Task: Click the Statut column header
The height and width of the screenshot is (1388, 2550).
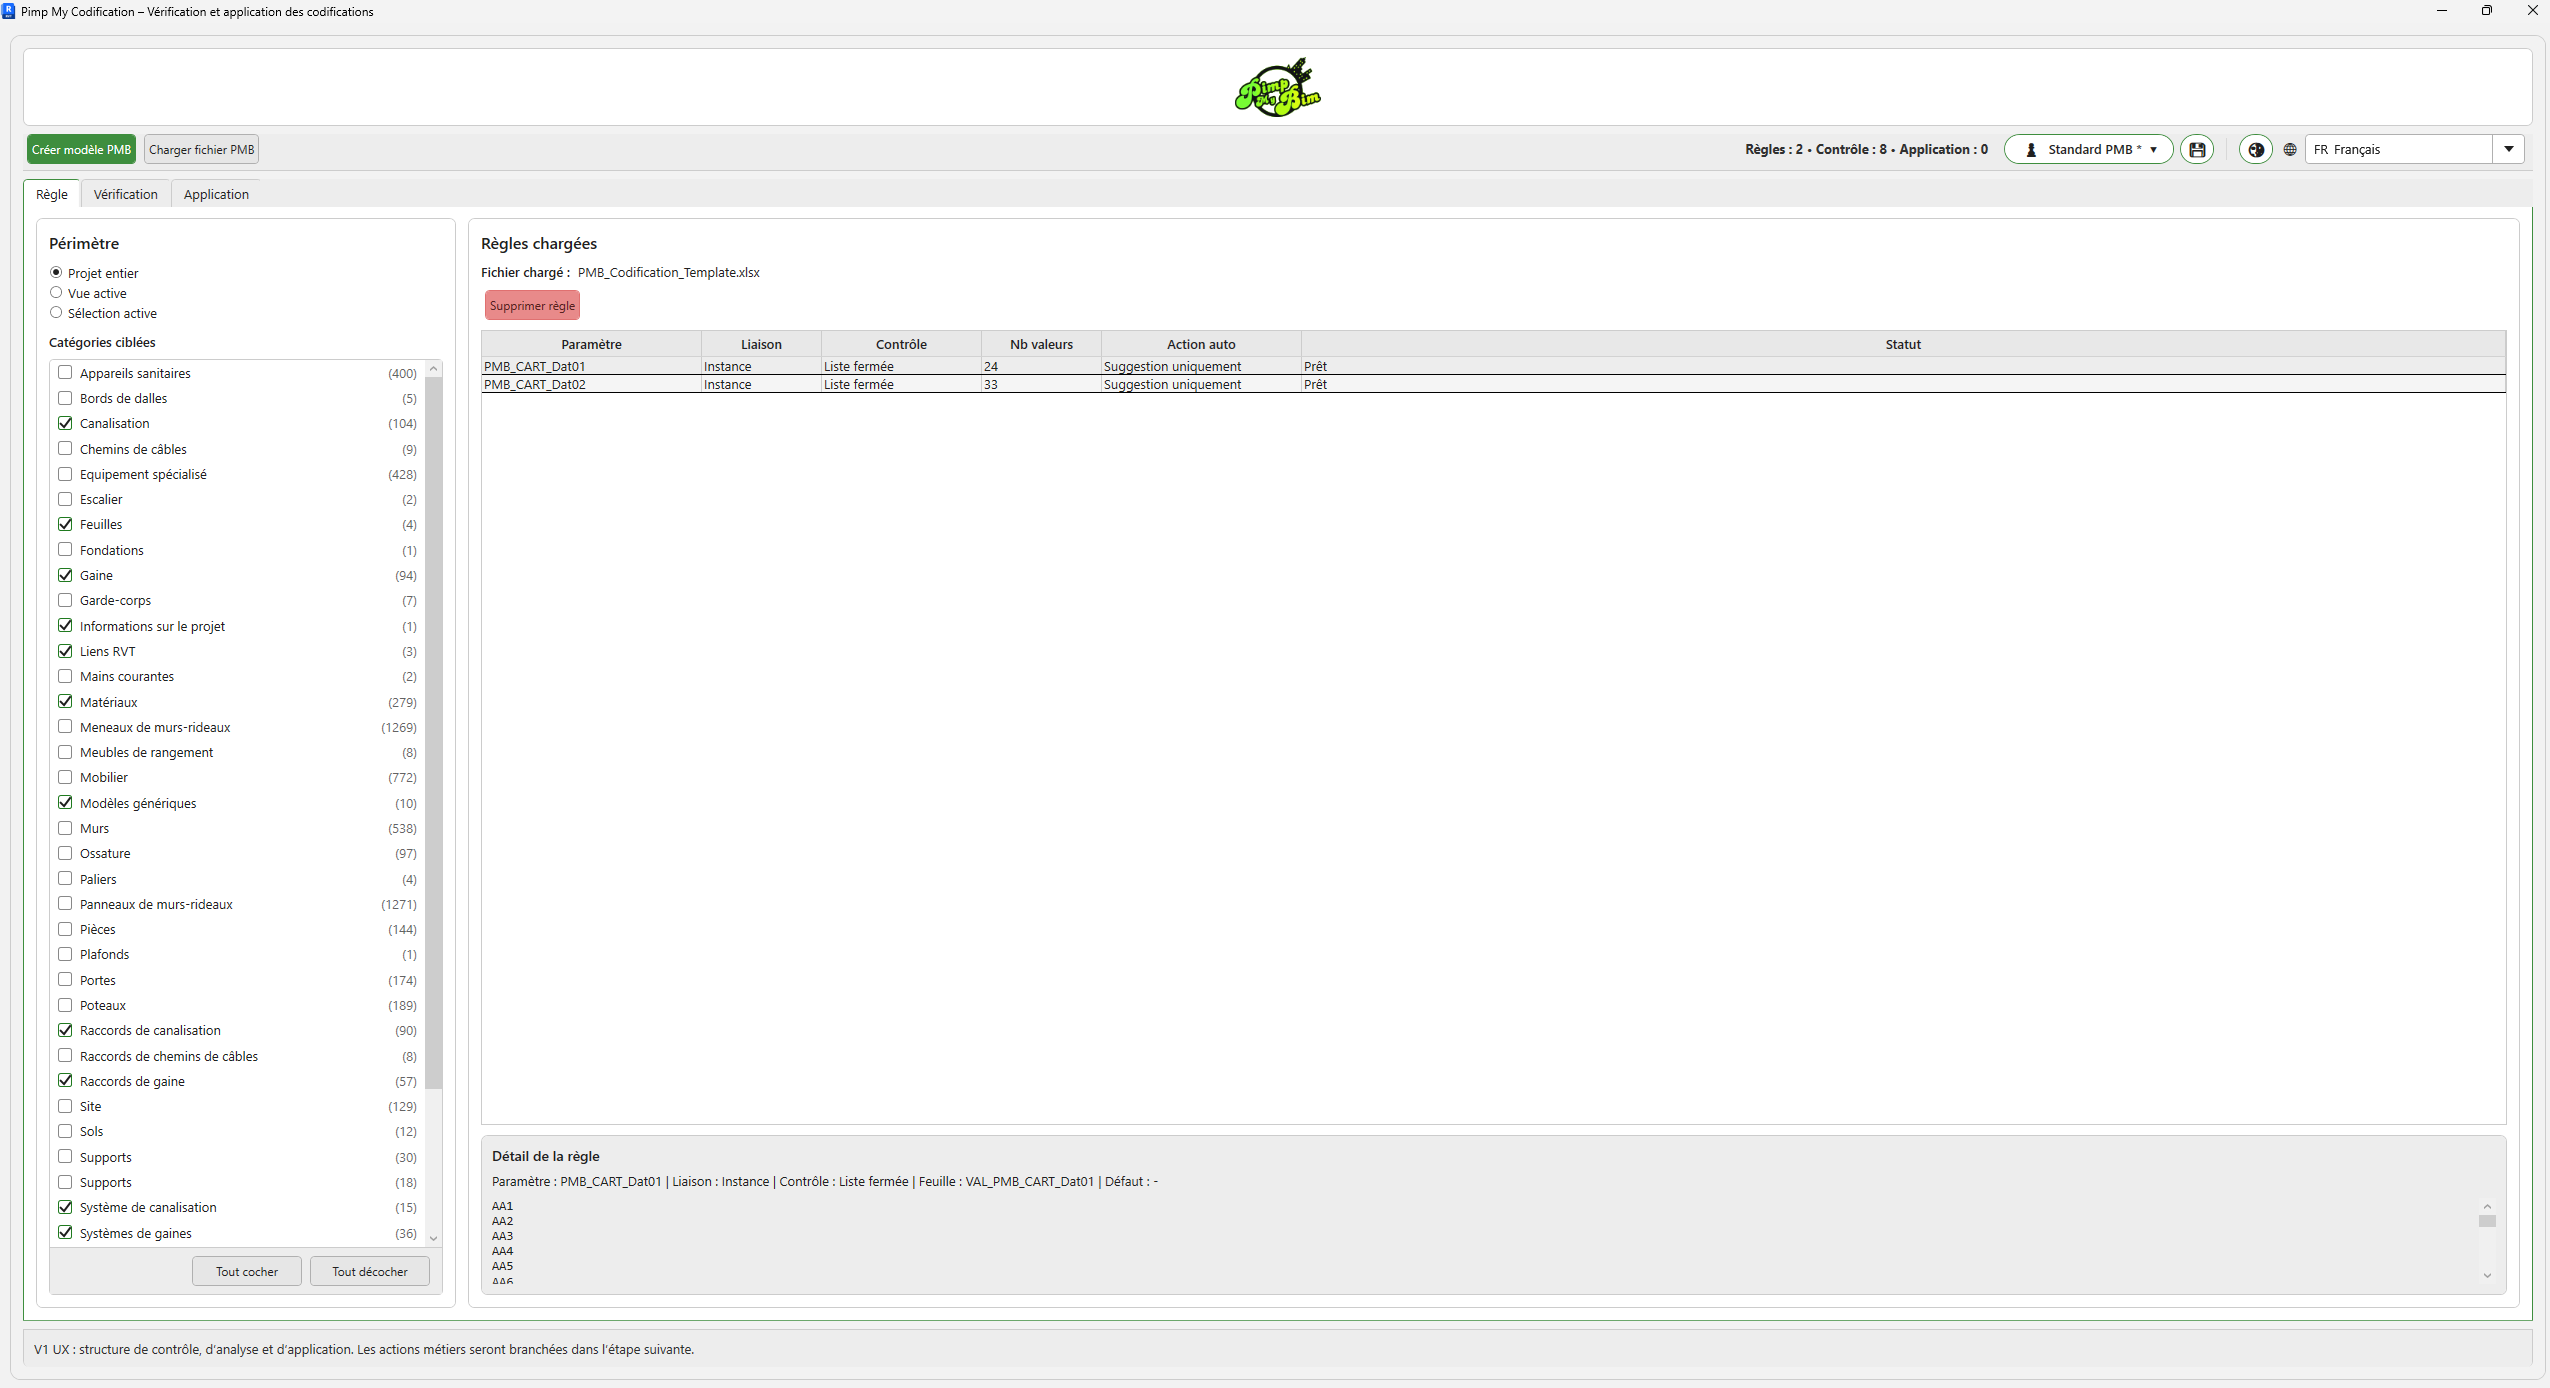Action: click(1903, 344)
